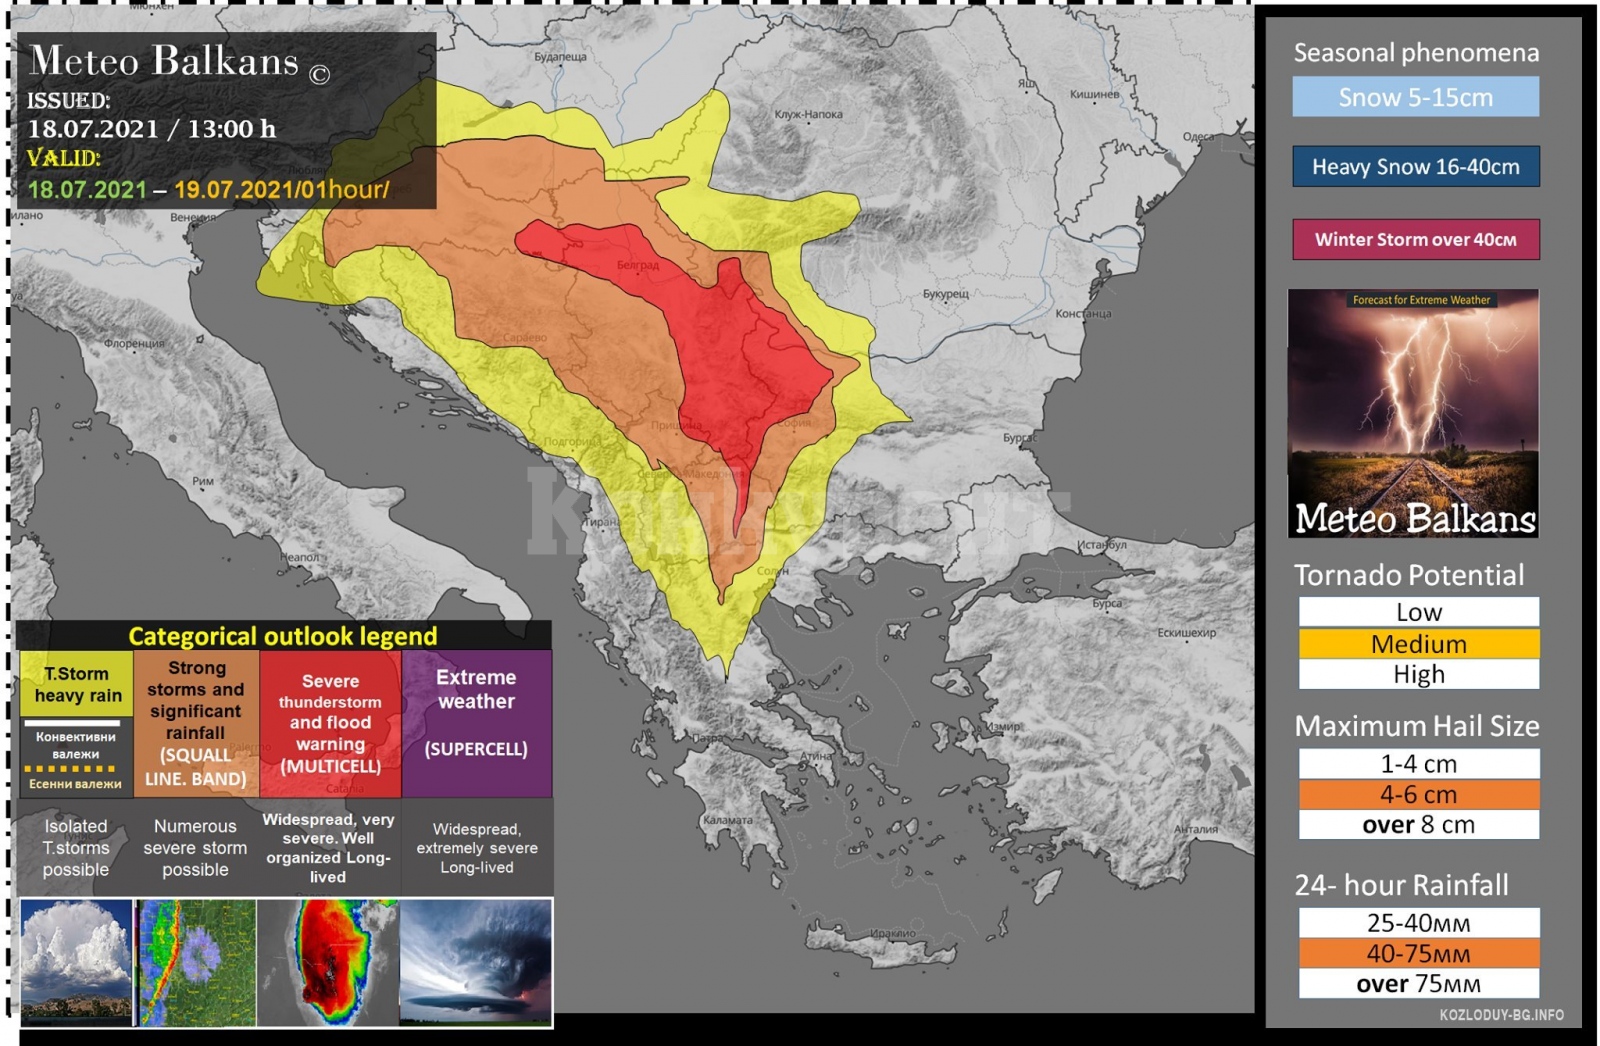Select the 'Heavy Snow 16-40cm' legend box
Viewport: 1600px width, 1046px height.
(1415, 167)
